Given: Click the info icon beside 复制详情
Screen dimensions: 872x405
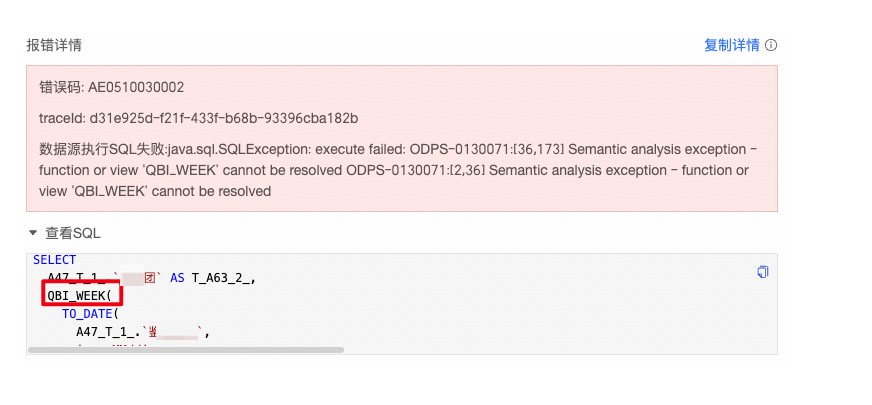Looking at the screenshot, I should click(x=771, y=45).
